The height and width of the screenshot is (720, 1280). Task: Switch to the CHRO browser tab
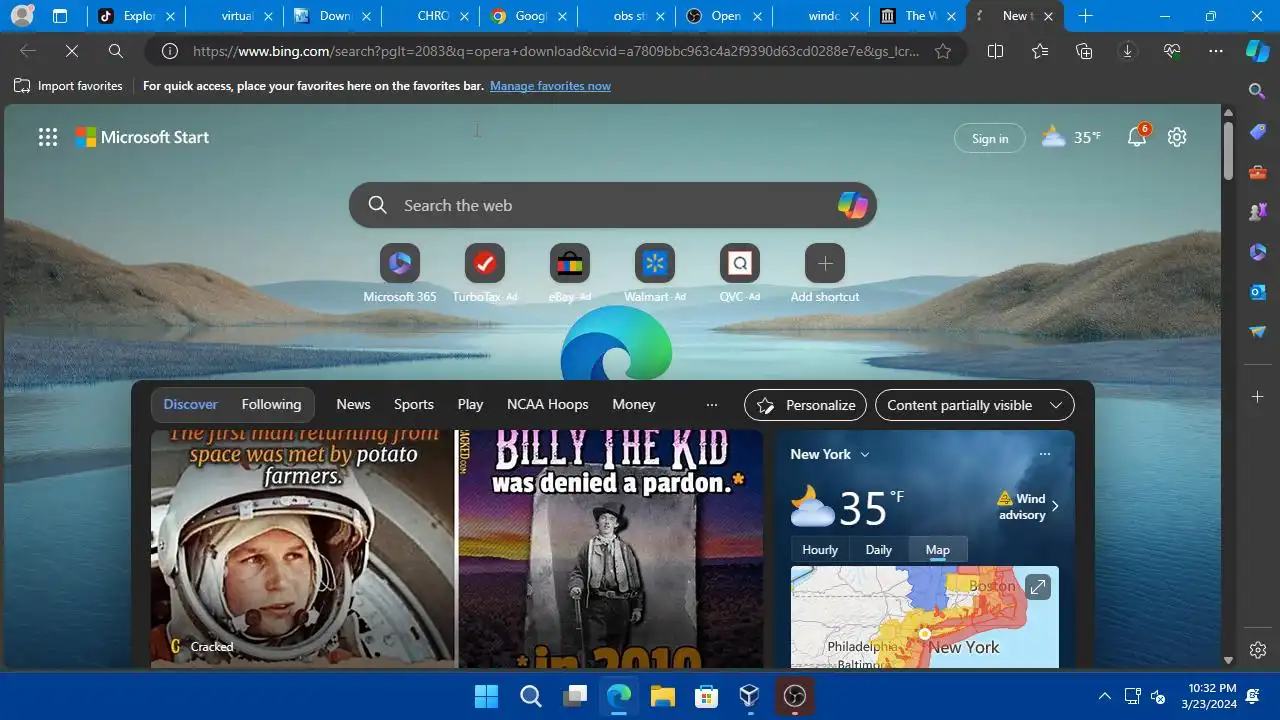click(431, 16)
